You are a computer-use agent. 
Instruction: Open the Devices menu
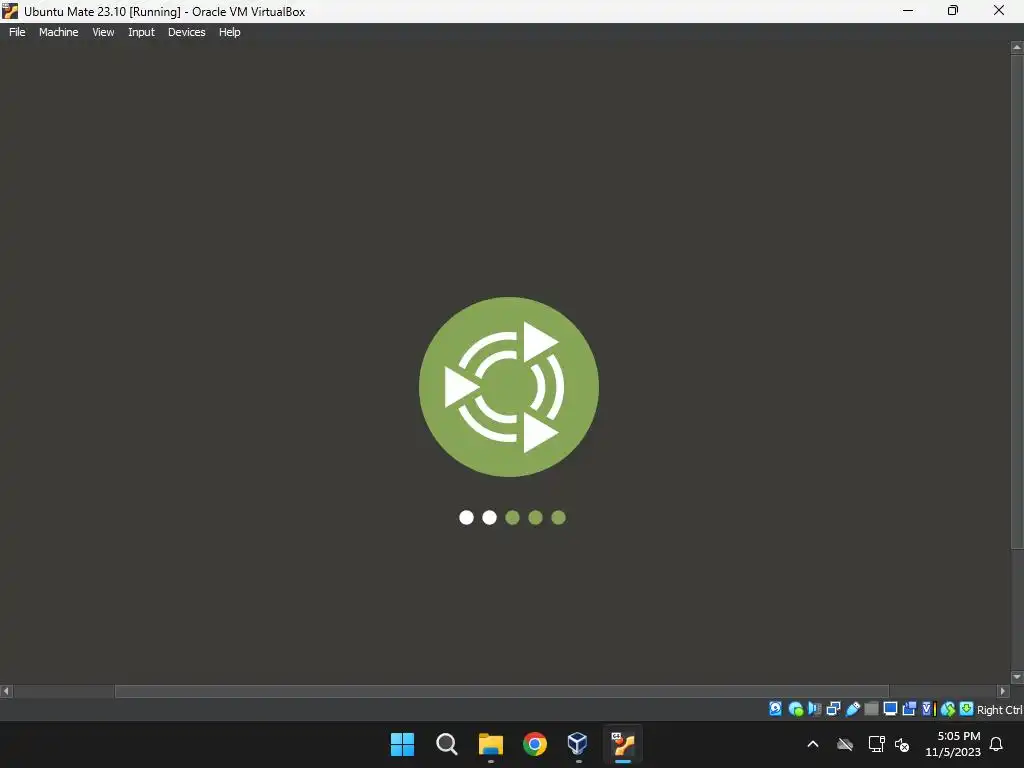187,32
